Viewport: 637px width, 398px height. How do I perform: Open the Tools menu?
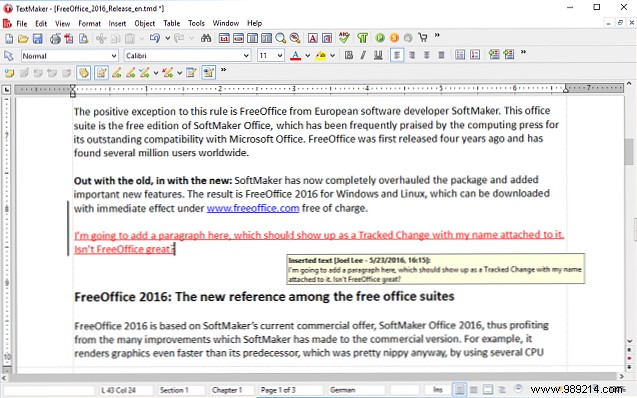point(196,24)
